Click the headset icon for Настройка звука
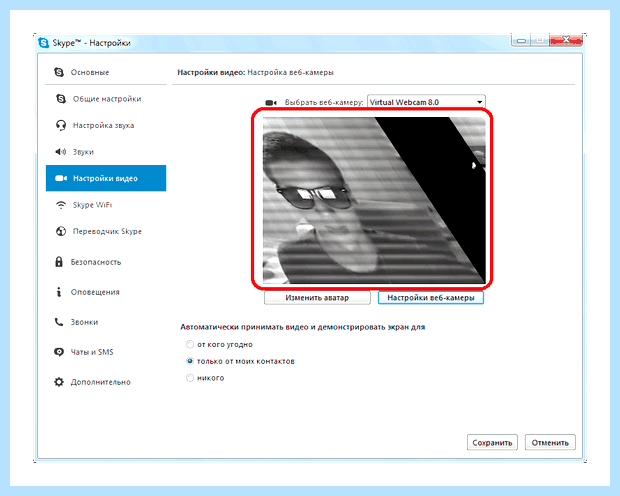 (x=61, y=125)
